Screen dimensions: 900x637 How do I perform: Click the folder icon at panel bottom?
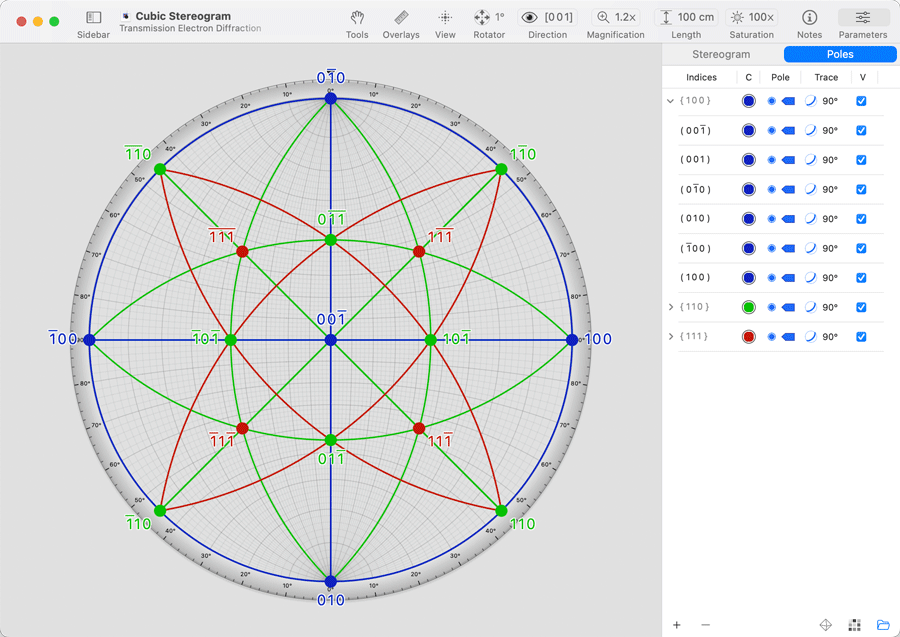pyautogui.click(x=883, y=625)
